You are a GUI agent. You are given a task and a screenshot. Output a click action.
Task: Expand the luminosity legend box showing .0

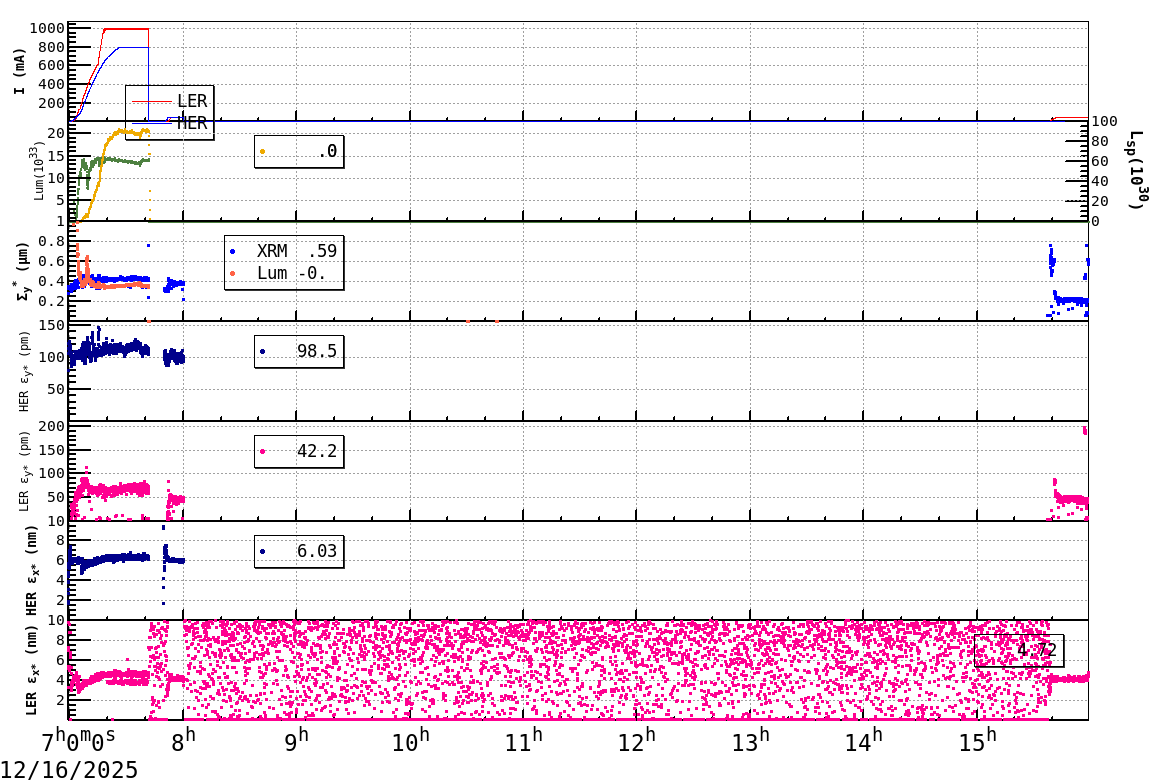(x=297, y=153)
